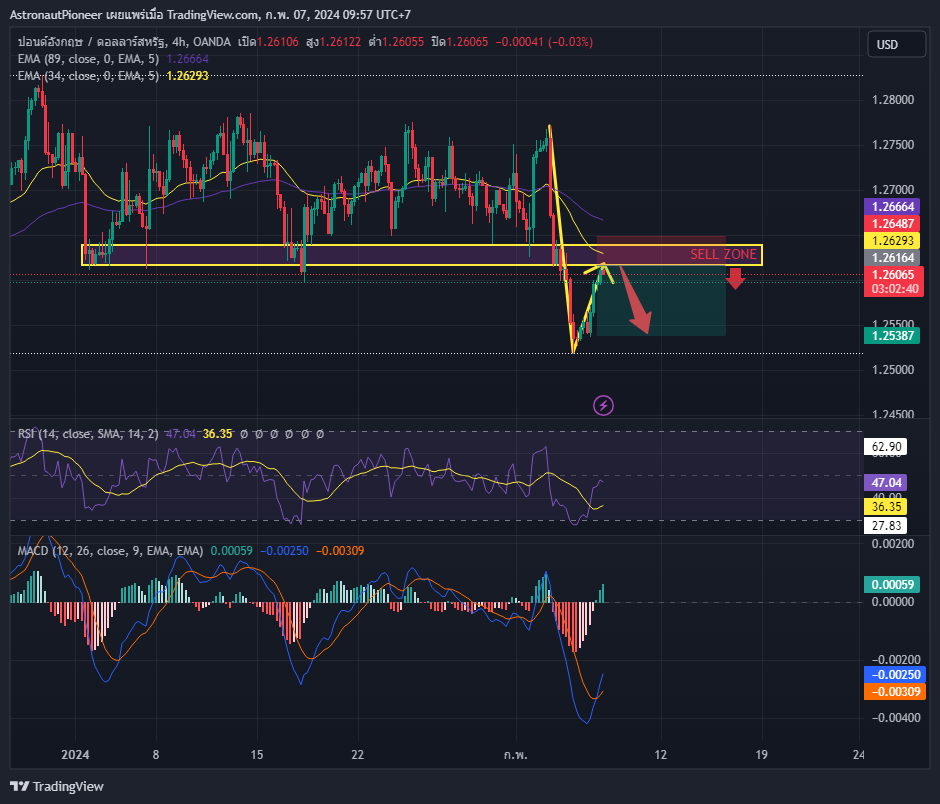This screenshot has width=940, height=804.
Task: Click the 1.26487 red price label
Action: pos(892,224)
